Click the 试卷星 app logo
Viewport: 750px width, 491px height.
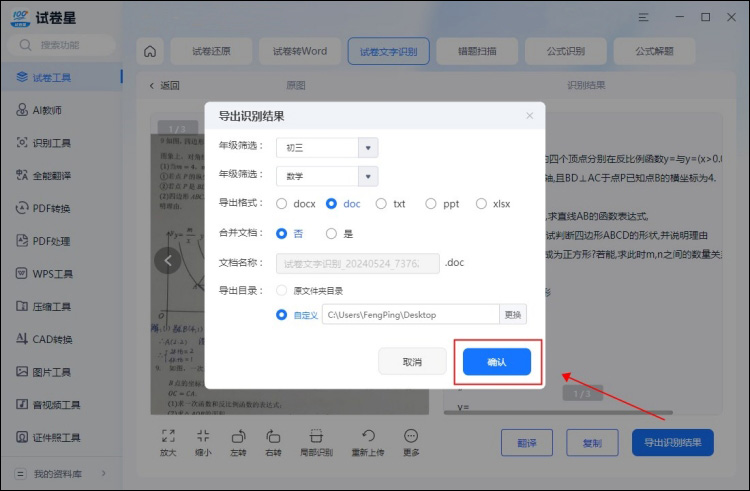coord(20,18)
